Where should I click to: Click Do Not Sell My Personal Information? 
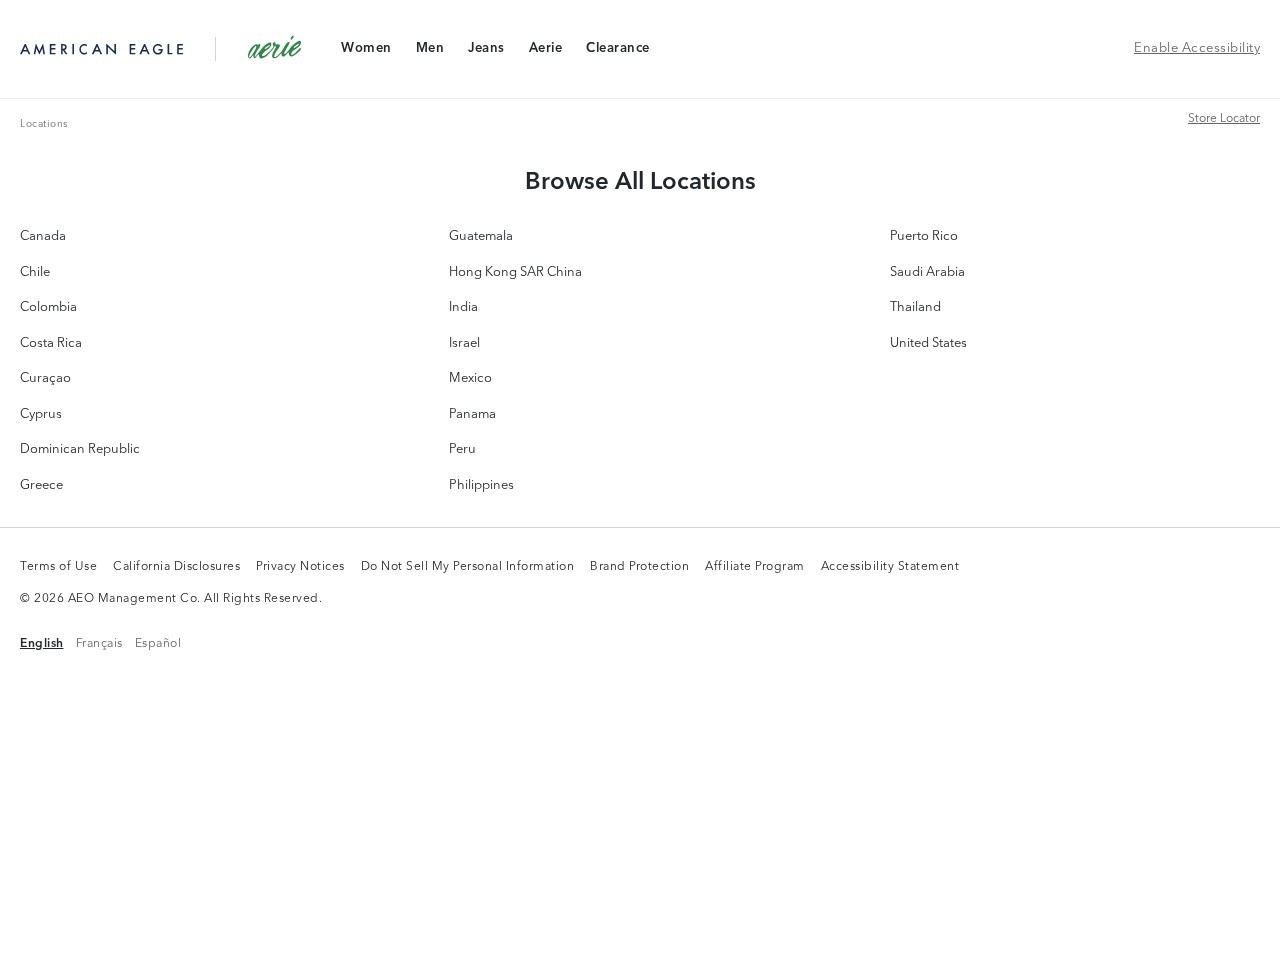(467, 566)
